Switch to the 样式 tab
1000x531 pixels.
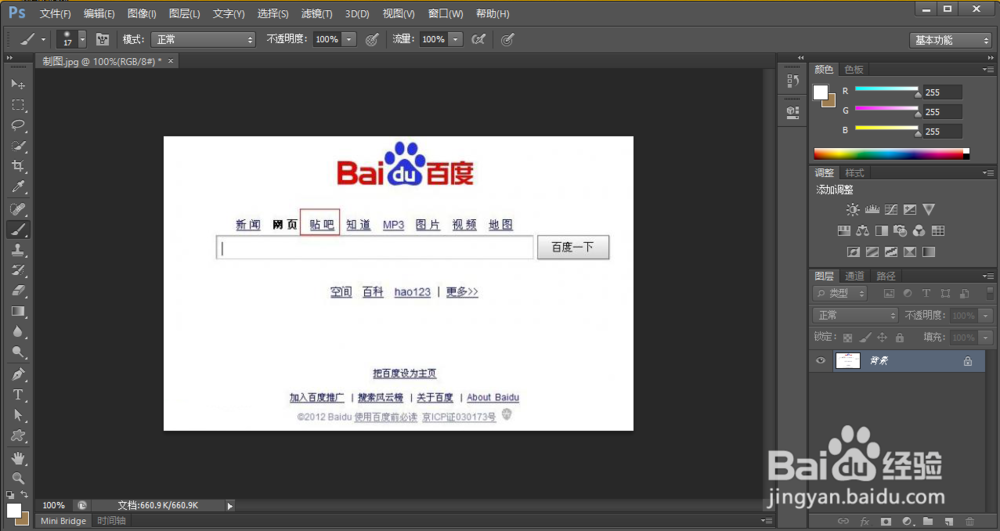coord(854,173)
